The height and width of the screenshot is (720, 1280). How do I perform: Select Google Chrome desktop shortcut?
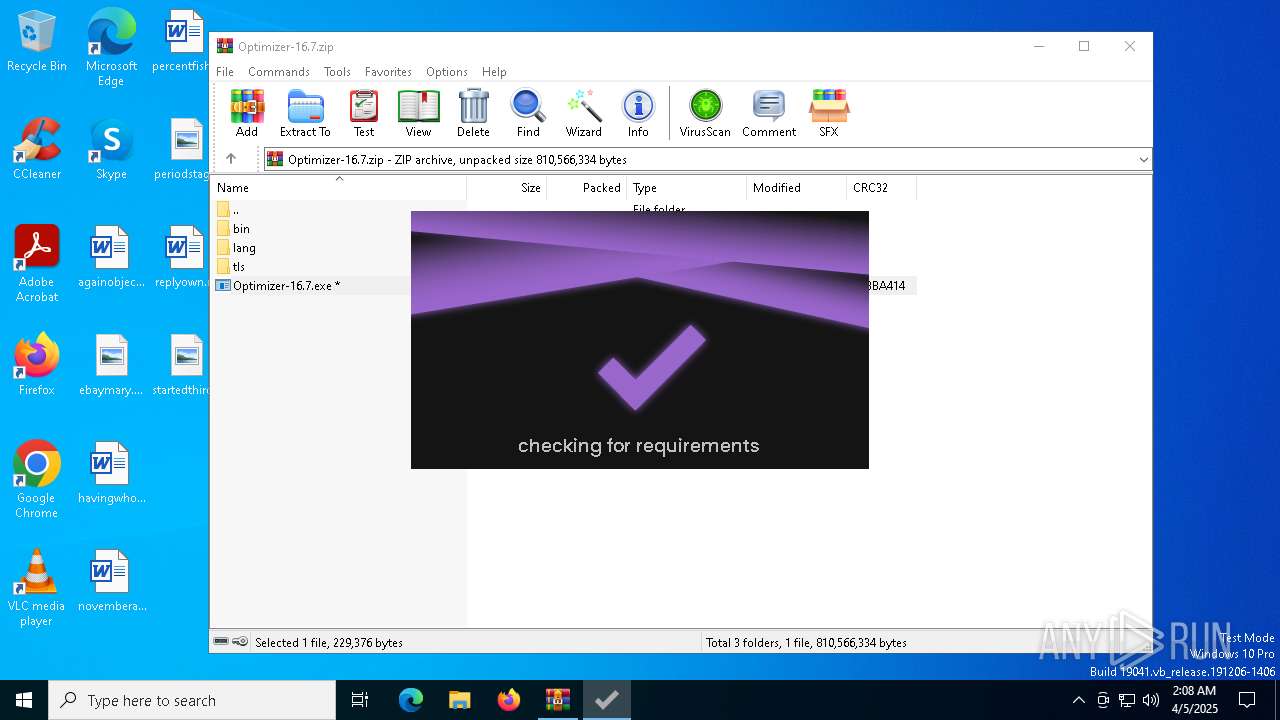pos(37,480)
